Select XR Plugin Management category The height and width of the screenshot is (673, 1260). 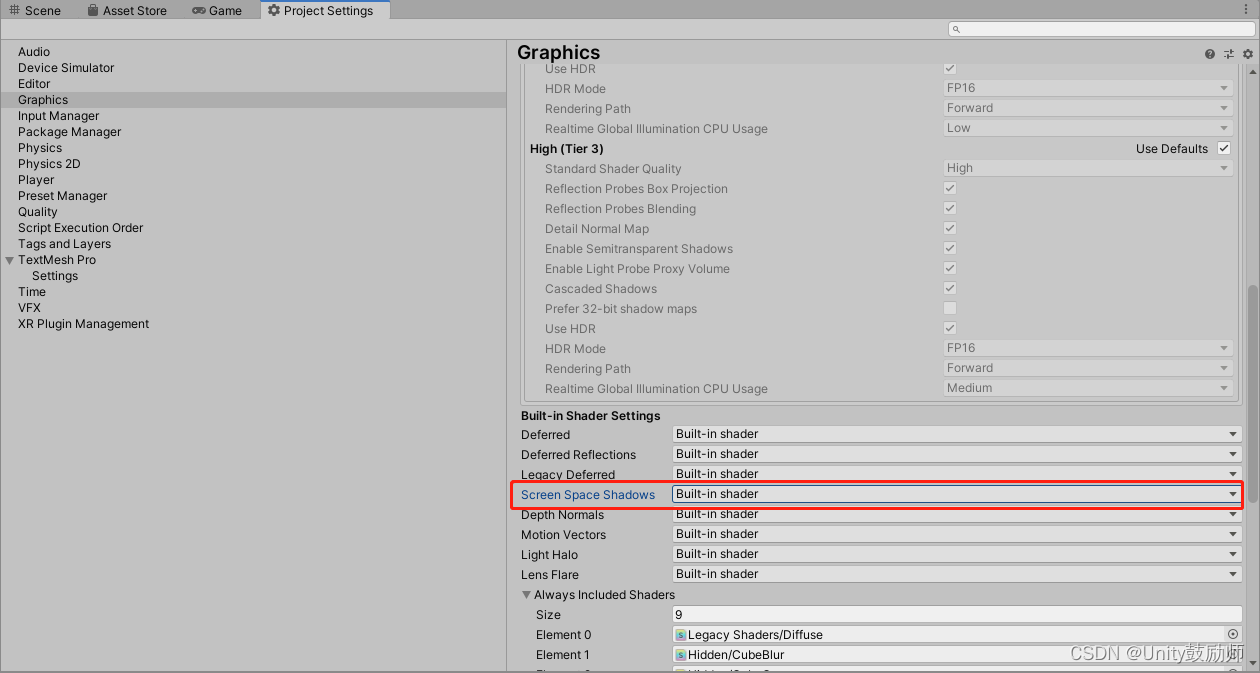coord(84,324)
